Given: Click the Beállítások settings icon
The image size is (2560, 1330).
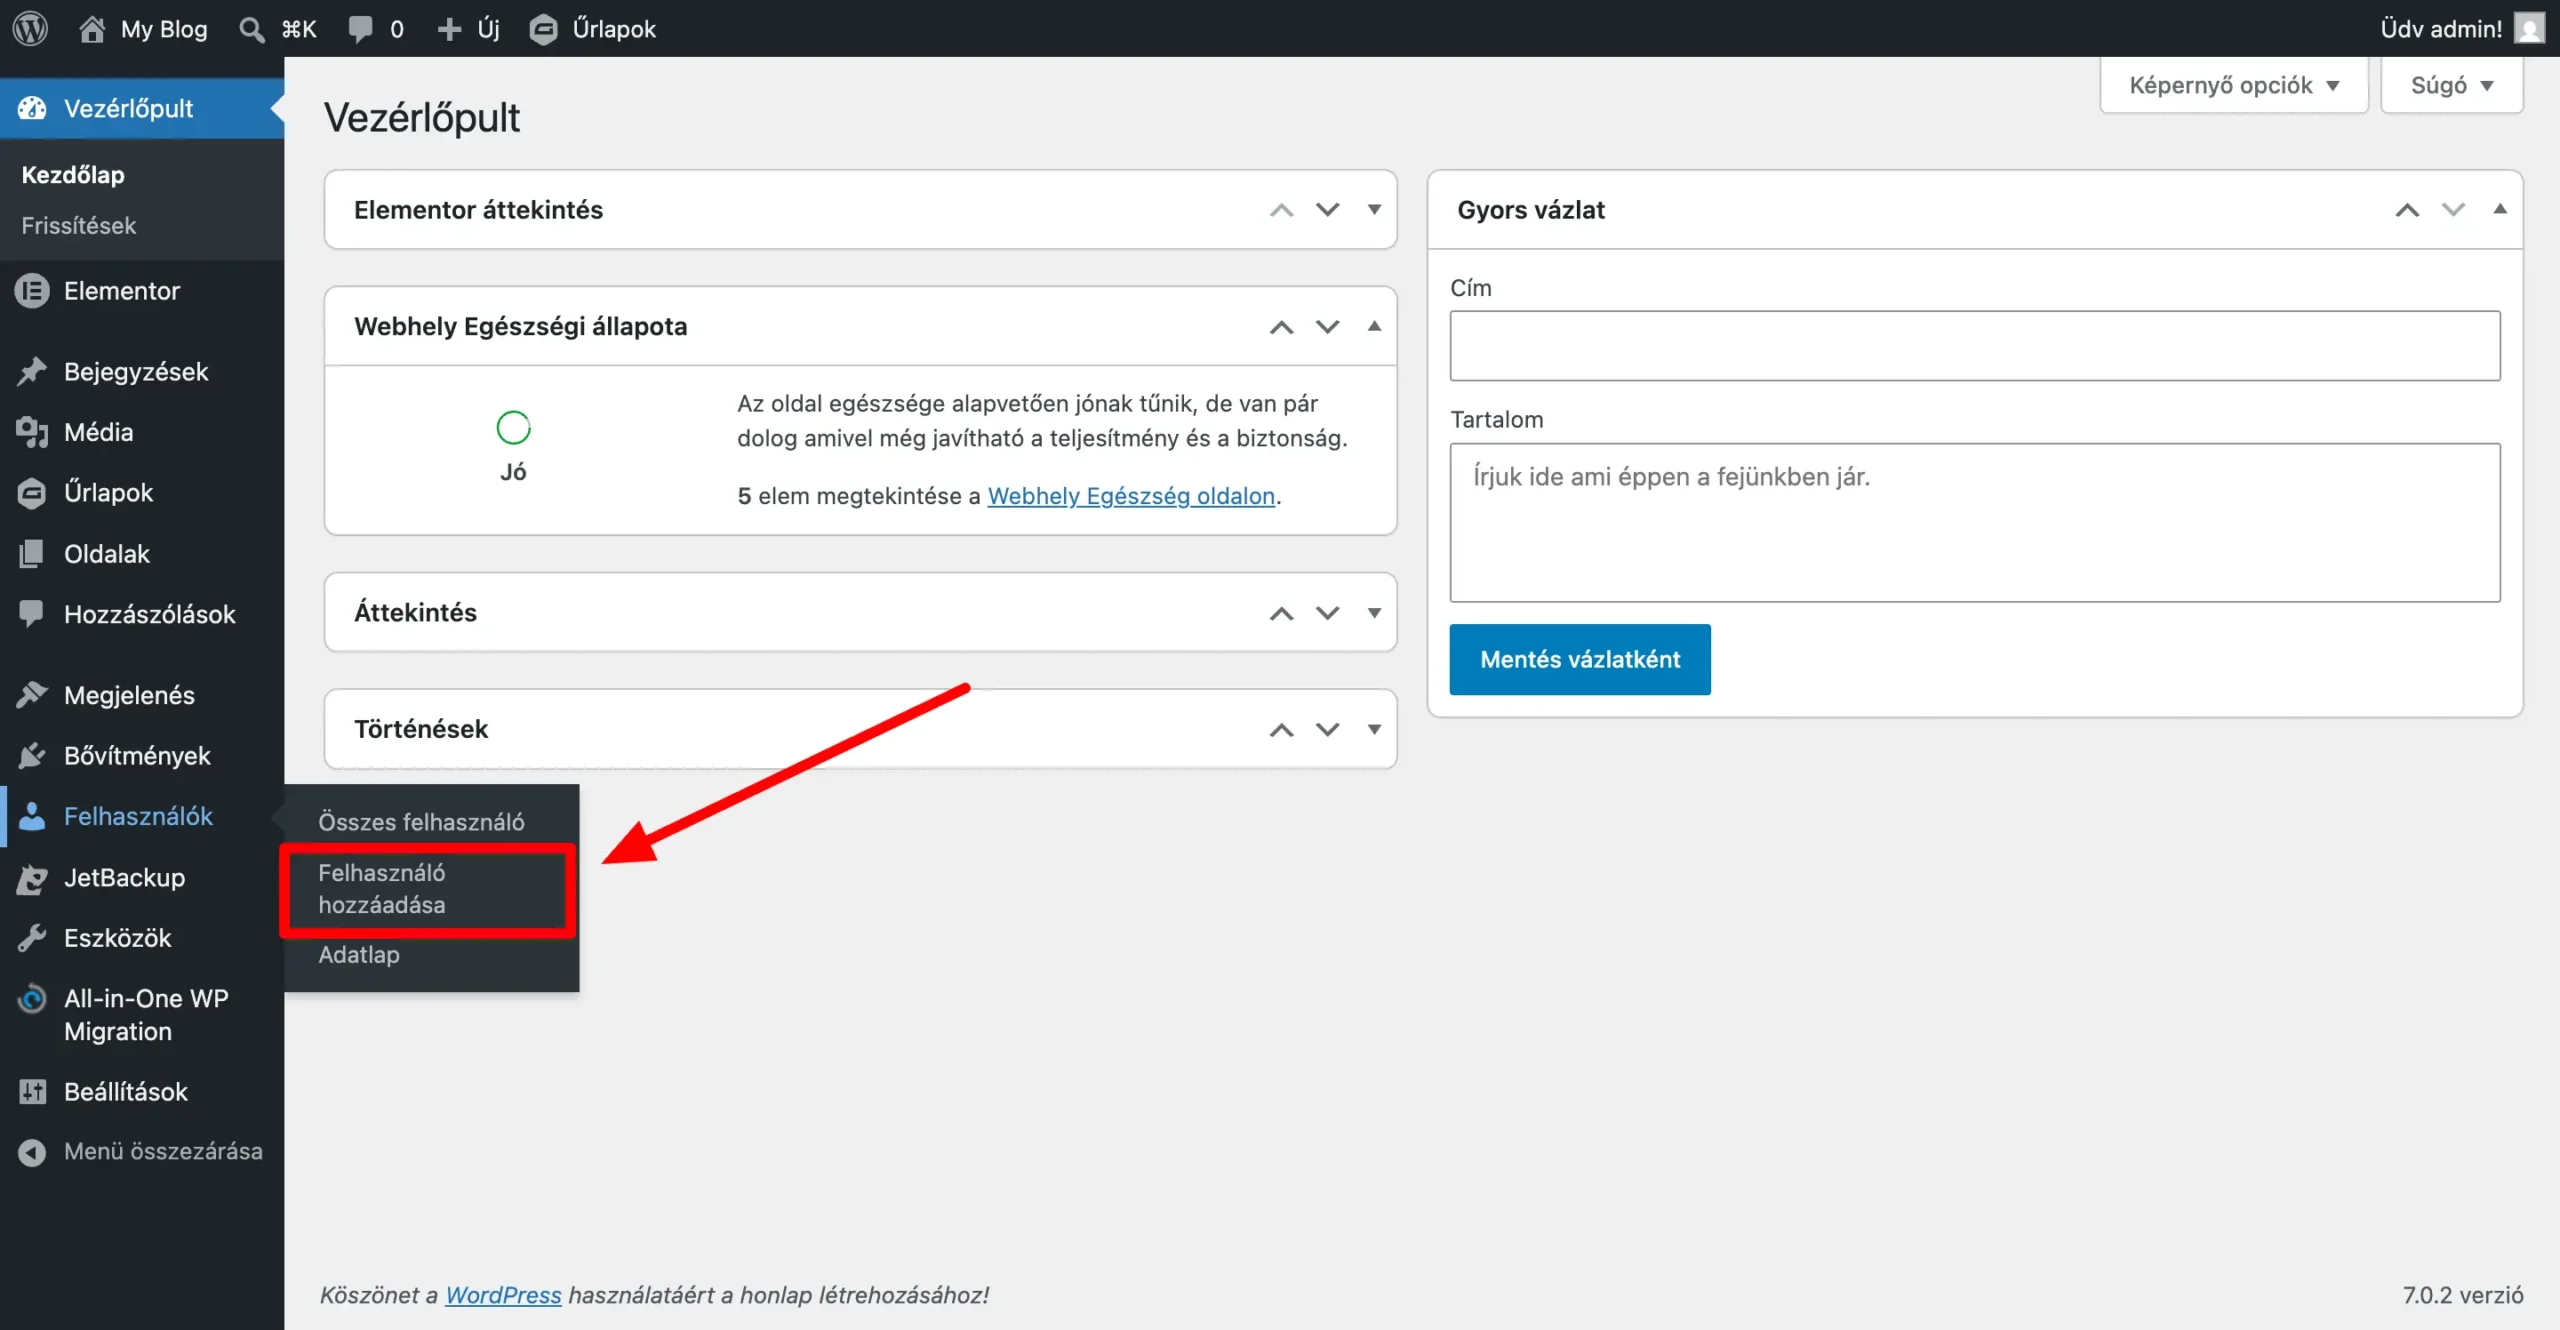Looking at the screenshot, I should (32, 1091).
